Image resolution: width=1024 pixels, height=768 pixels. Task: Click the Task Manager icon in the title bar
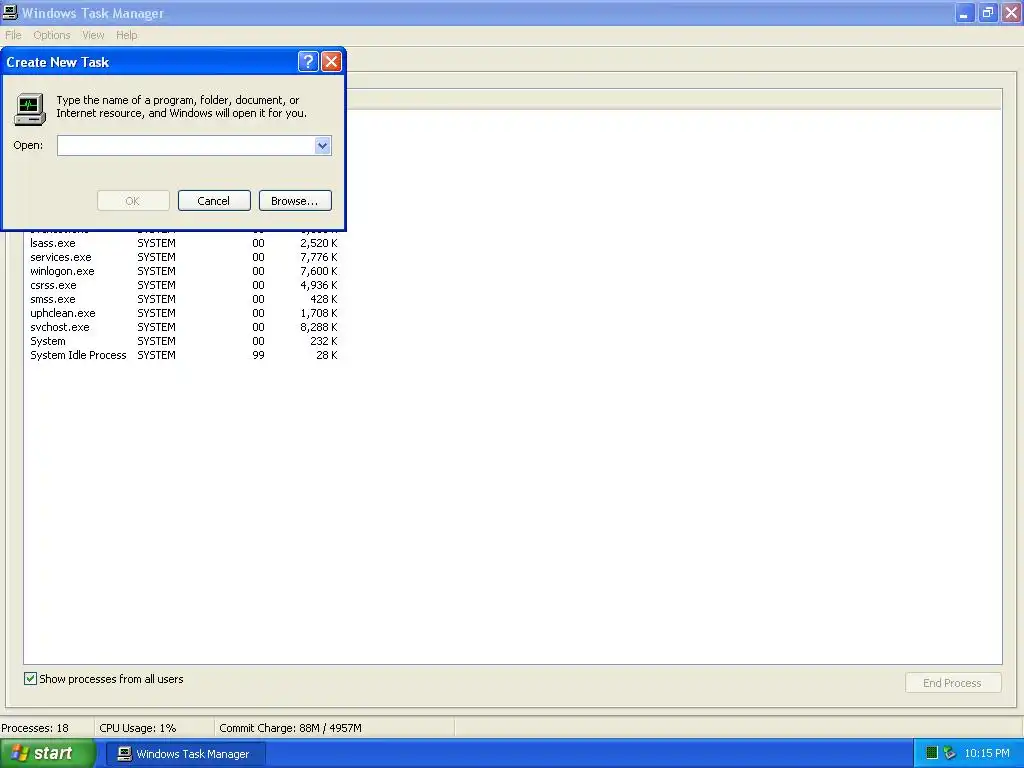pyautogui.click(x=10, y=12)
